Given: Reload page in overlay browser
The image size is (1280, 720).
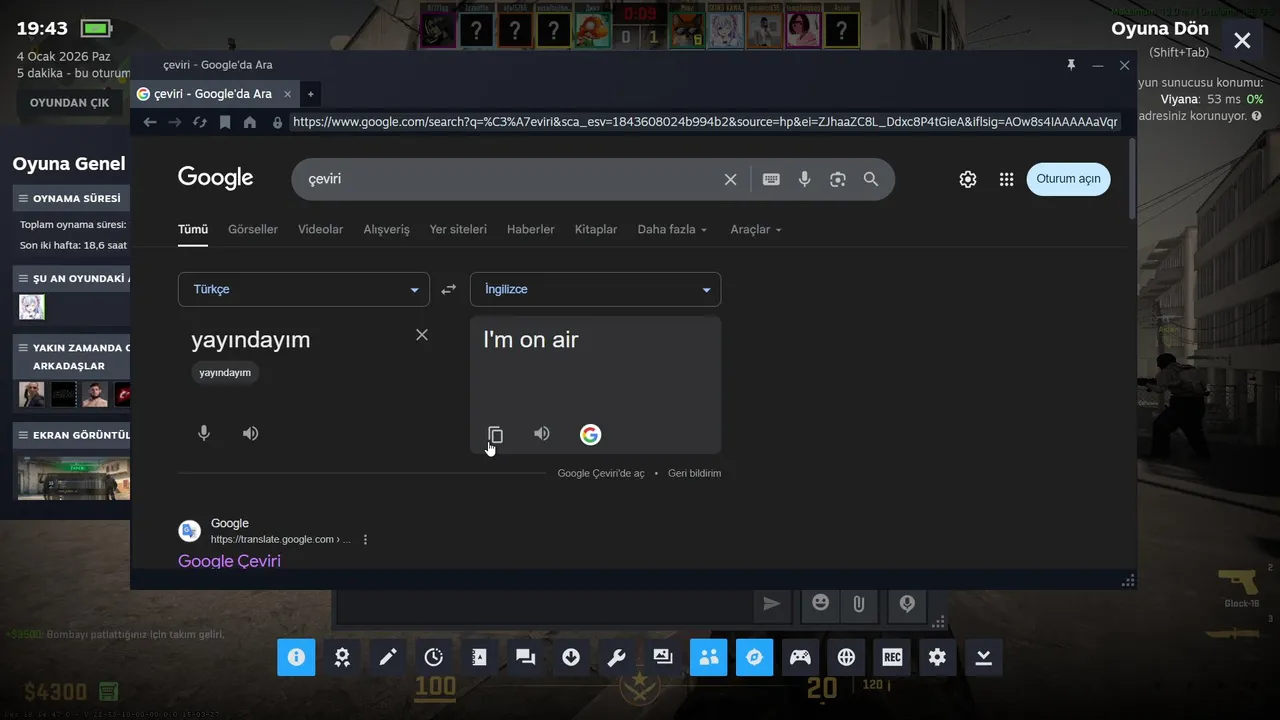Looking at the screenshot, I should pyautogui.click(x=200, y=122).
